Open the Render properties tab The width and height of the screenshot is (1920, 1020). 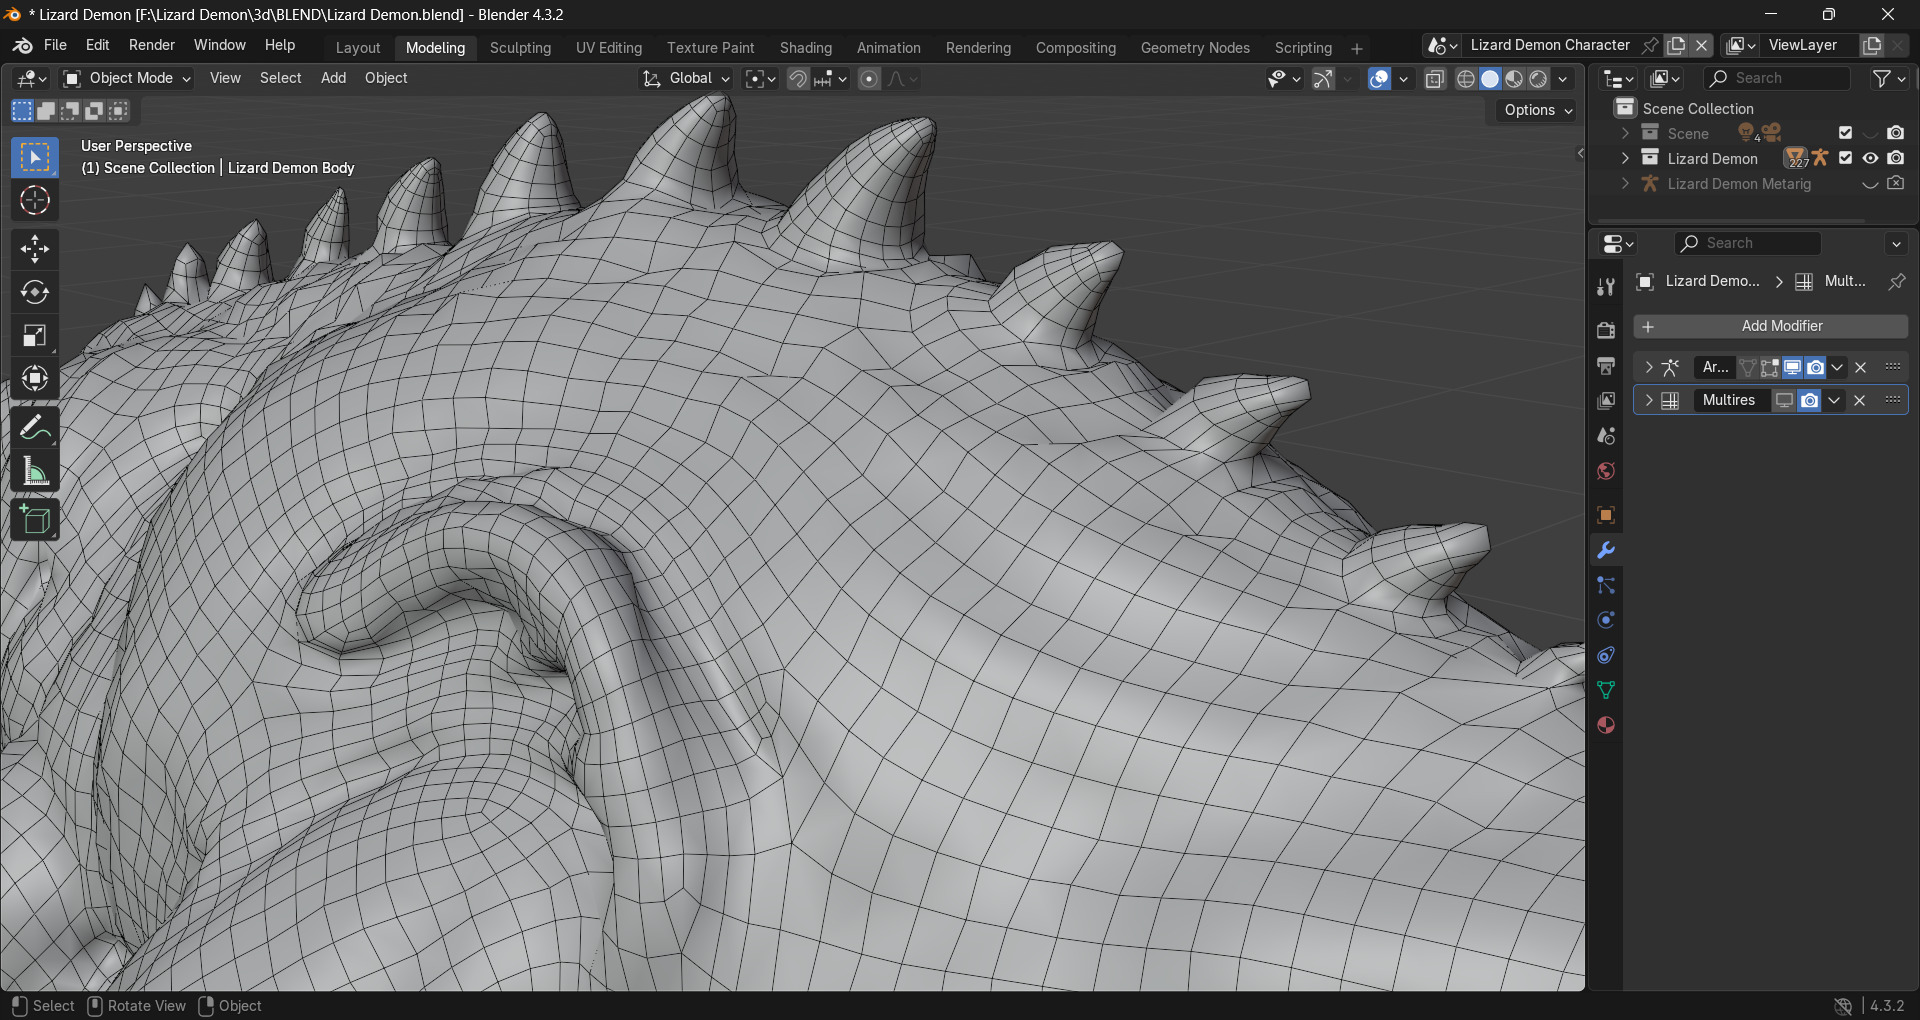(x=1606, y=330)
